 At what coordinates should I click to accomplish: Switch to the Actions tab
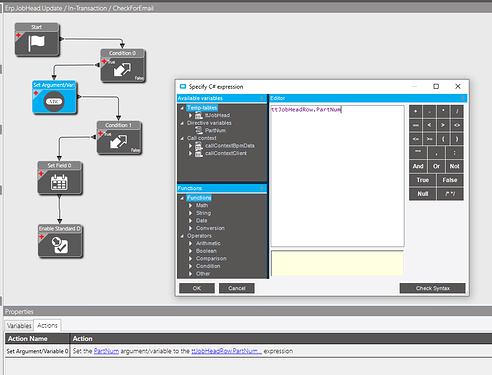tap(47, 325)
